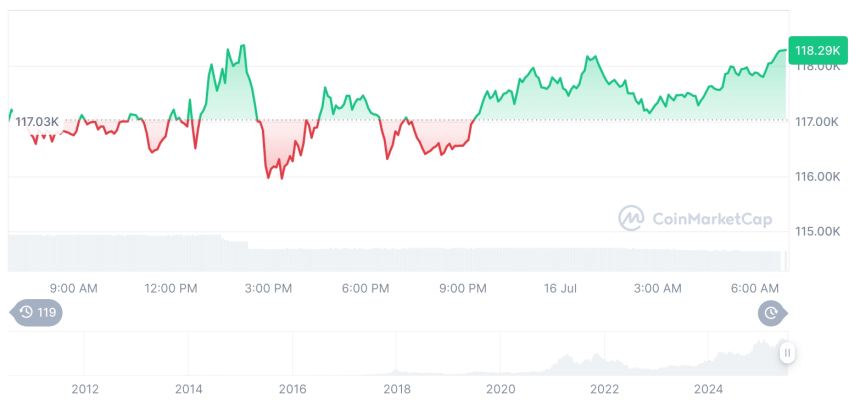Select the 2020 mark on year timeline
Image resolution: width=860 pixels, height=401 pixels.
[499, 388]
